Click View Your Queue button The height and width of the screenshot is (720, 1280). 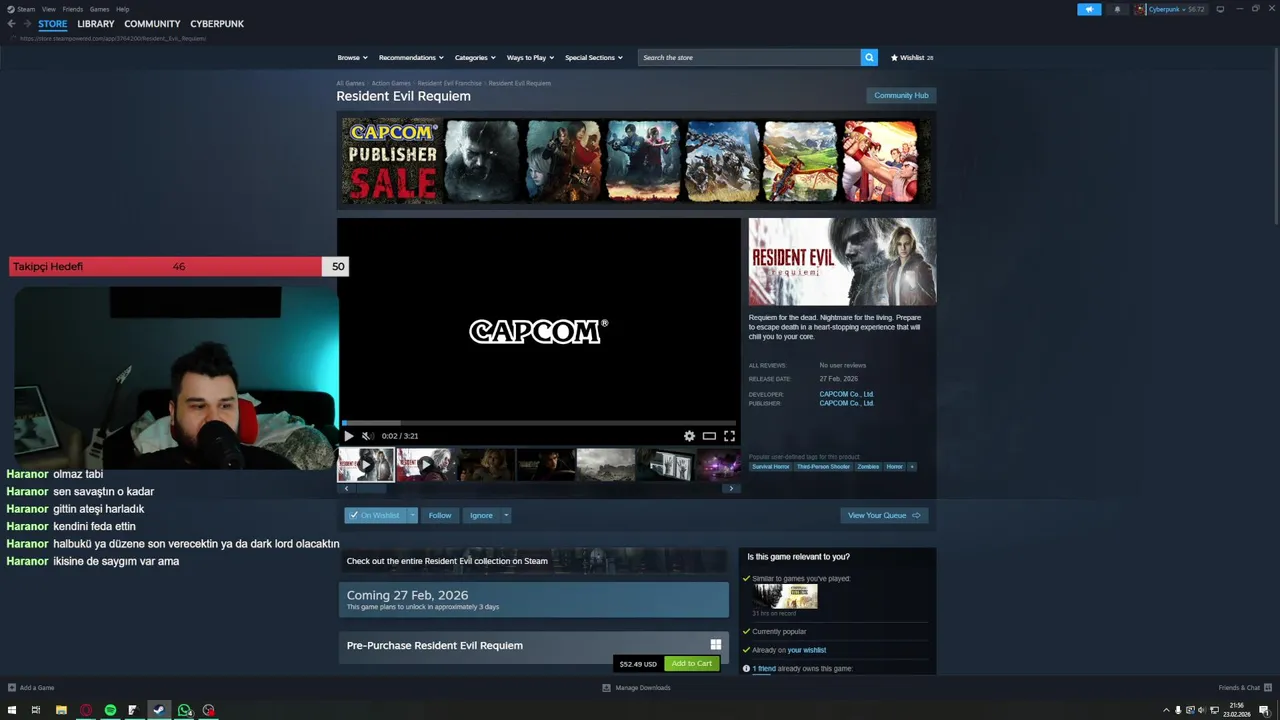click(x=884, y=515)
